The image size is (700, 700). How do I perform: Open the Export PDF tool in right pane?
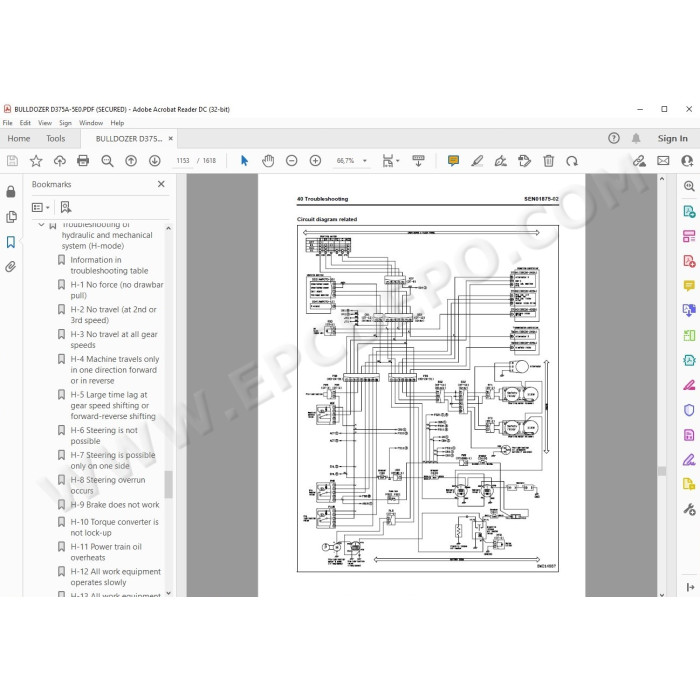click(689, 211)
